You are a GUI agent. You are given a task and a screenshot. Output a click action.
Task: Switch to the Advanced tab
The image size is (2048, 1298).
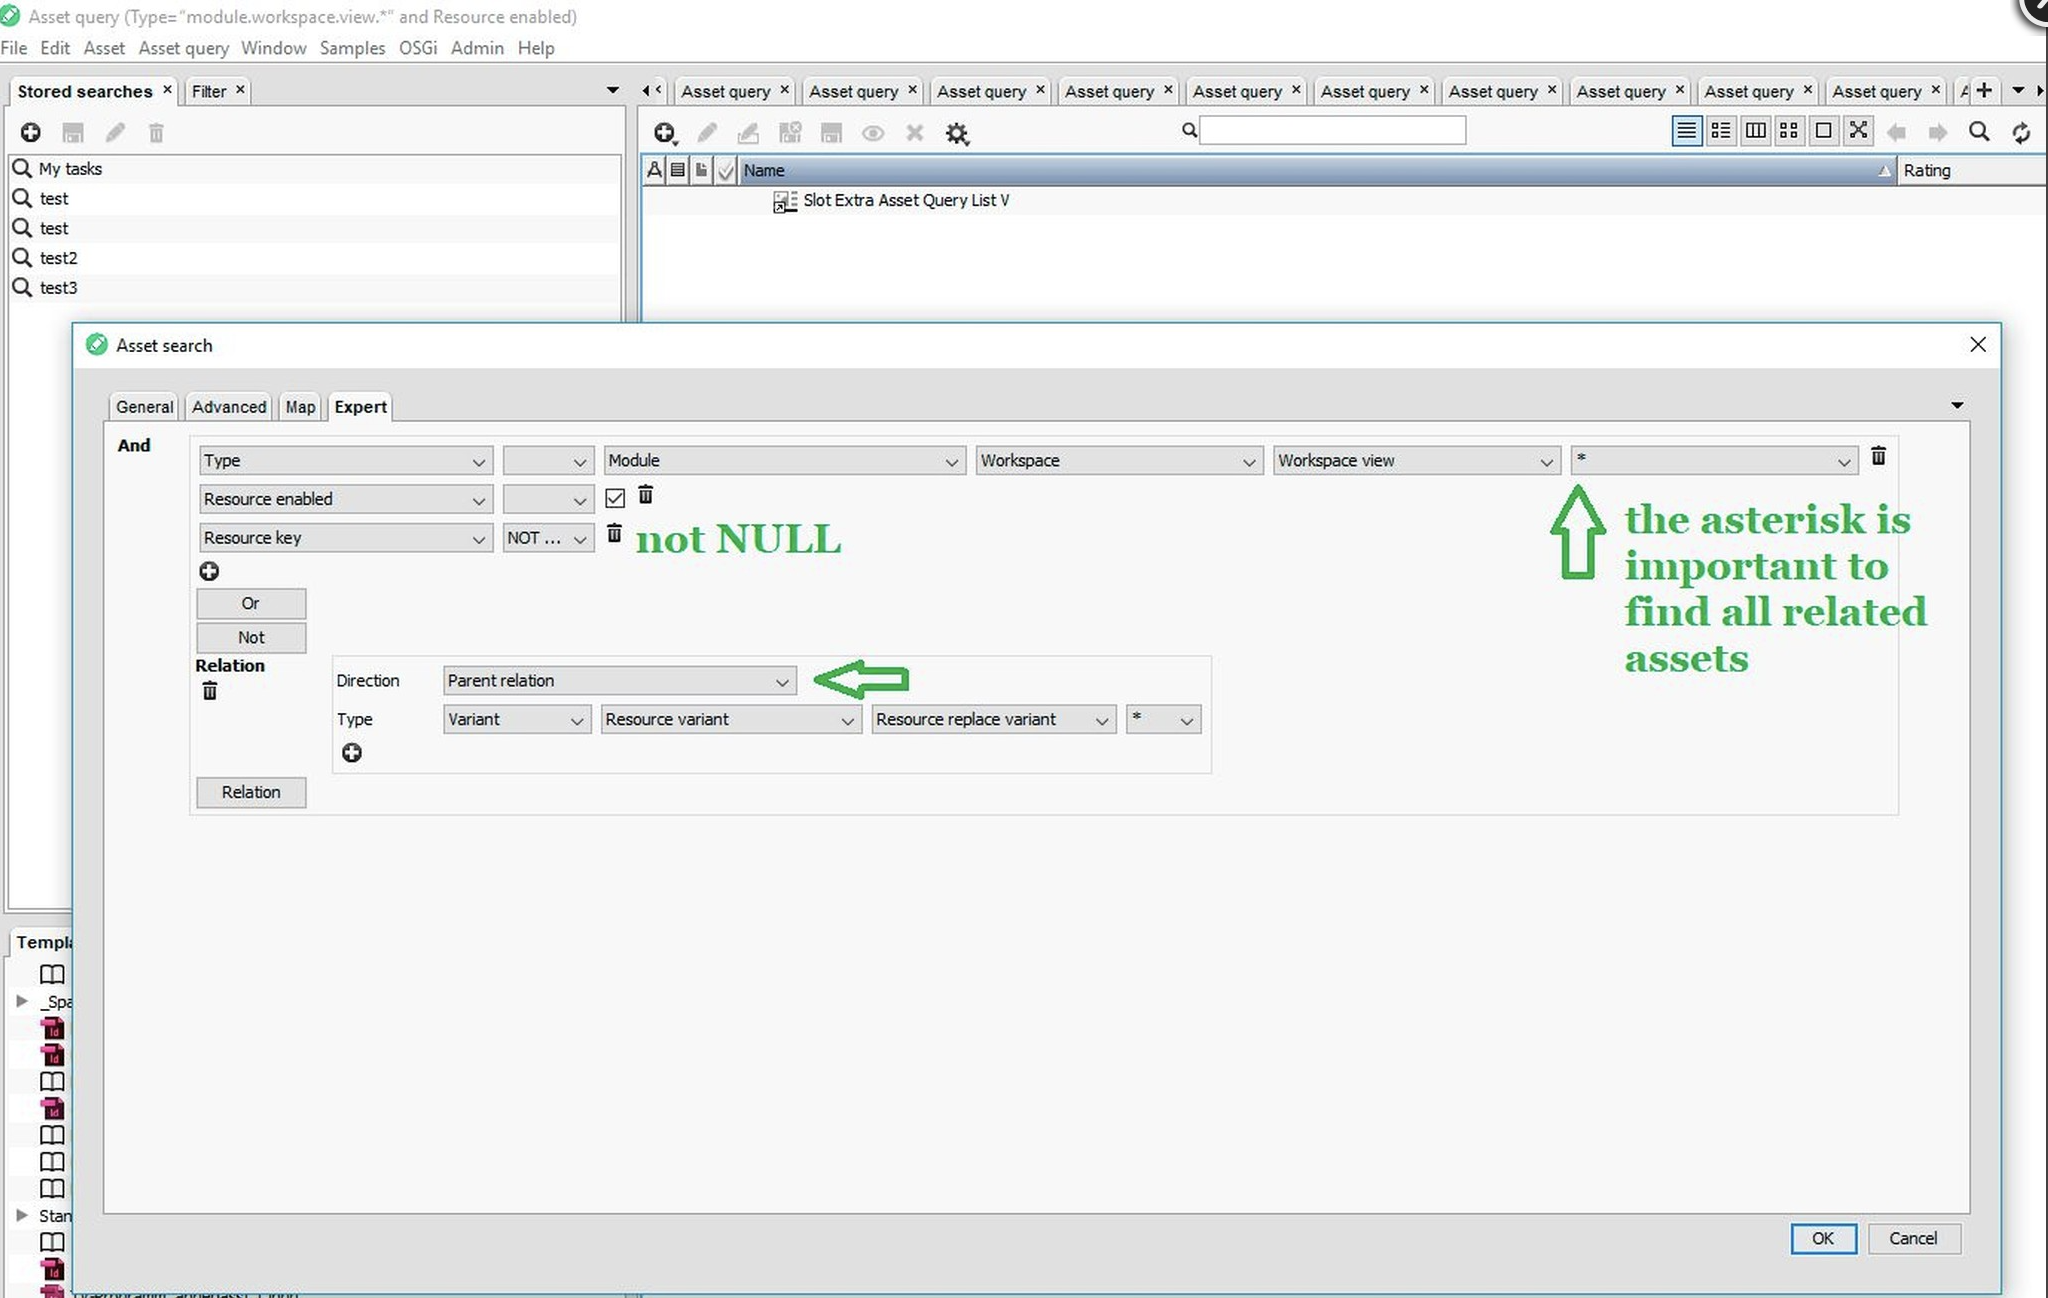tap(229, 407)
